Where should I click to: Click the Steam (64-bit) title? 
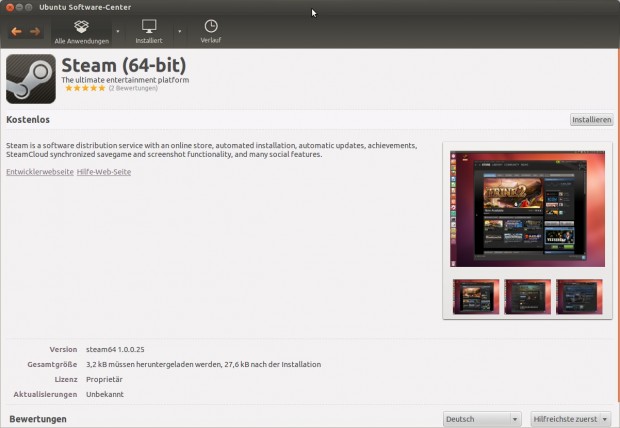(124, 65)
